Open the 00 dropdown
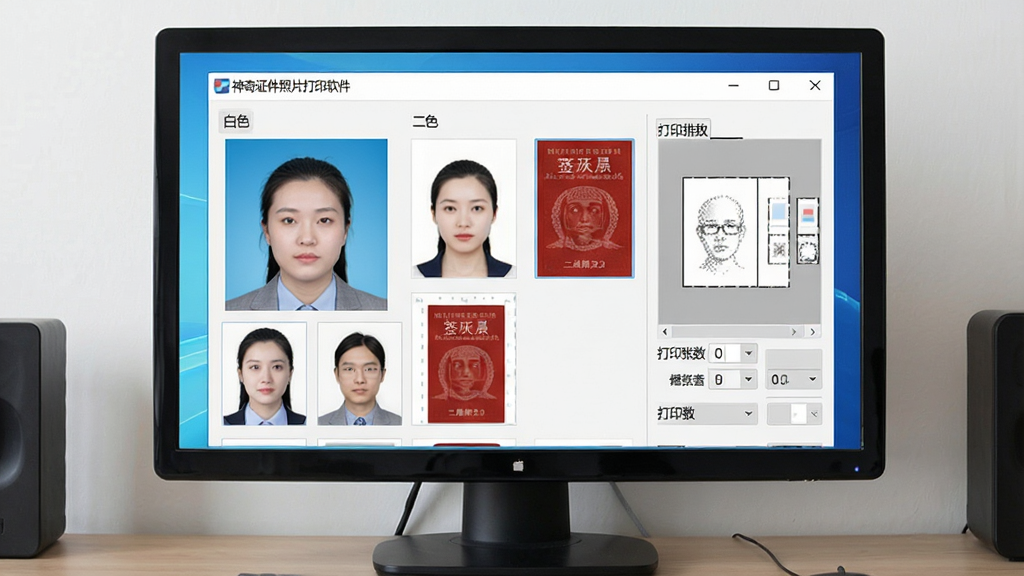Viewport: 1024px width, 576px height. click(x=793, y=379)
